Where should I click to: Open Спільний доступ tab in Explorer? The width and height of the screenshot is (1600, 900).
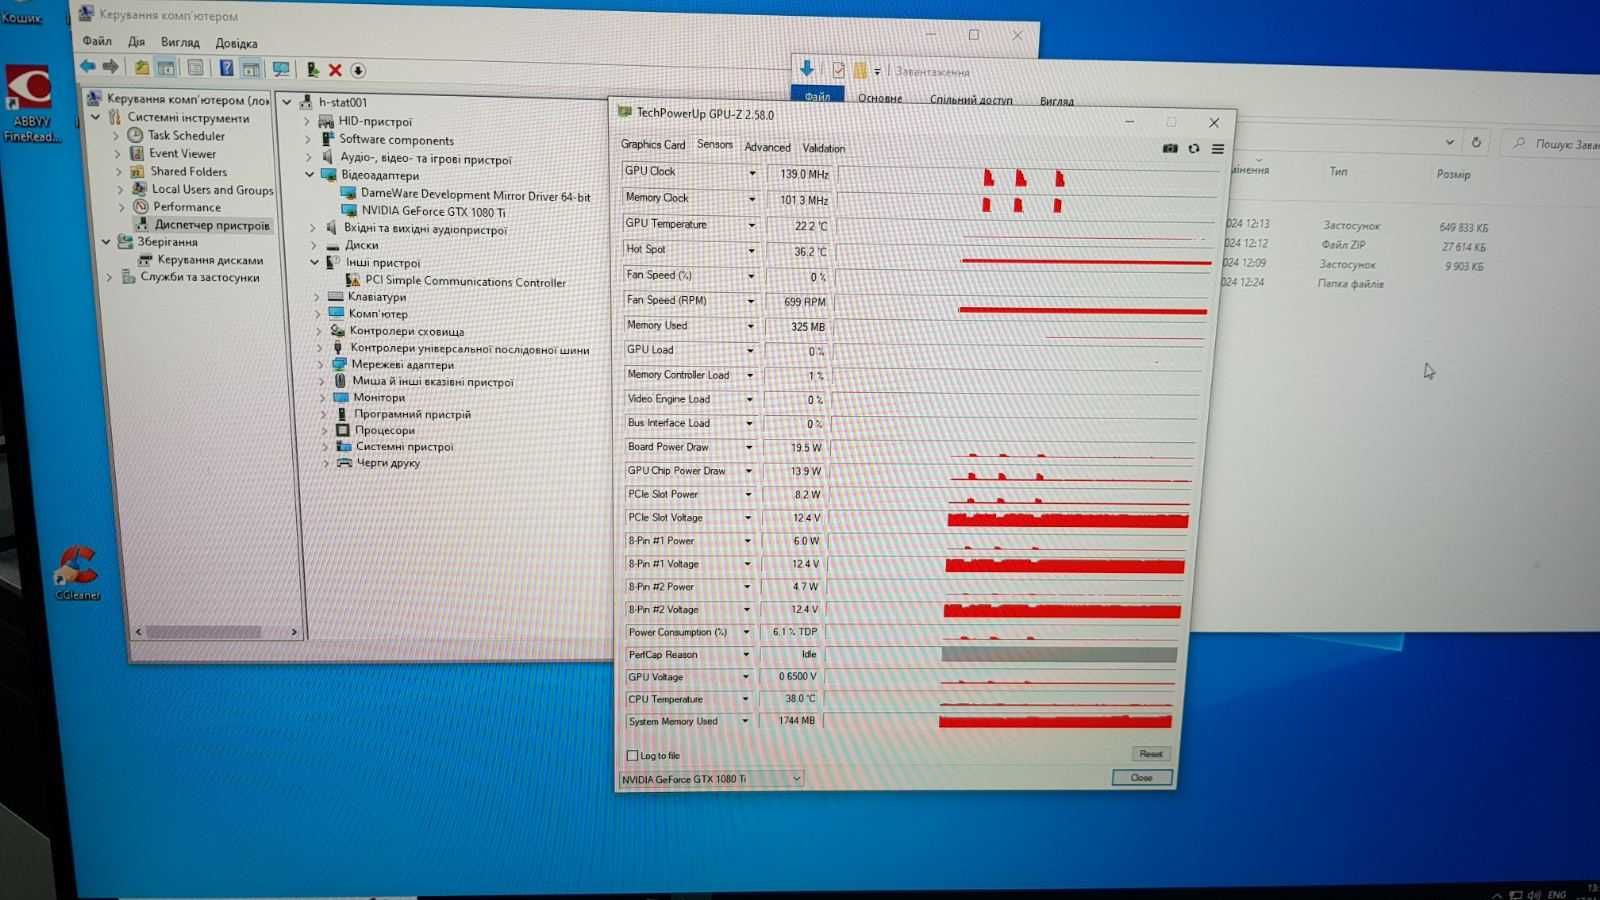(x=970, y=99)
